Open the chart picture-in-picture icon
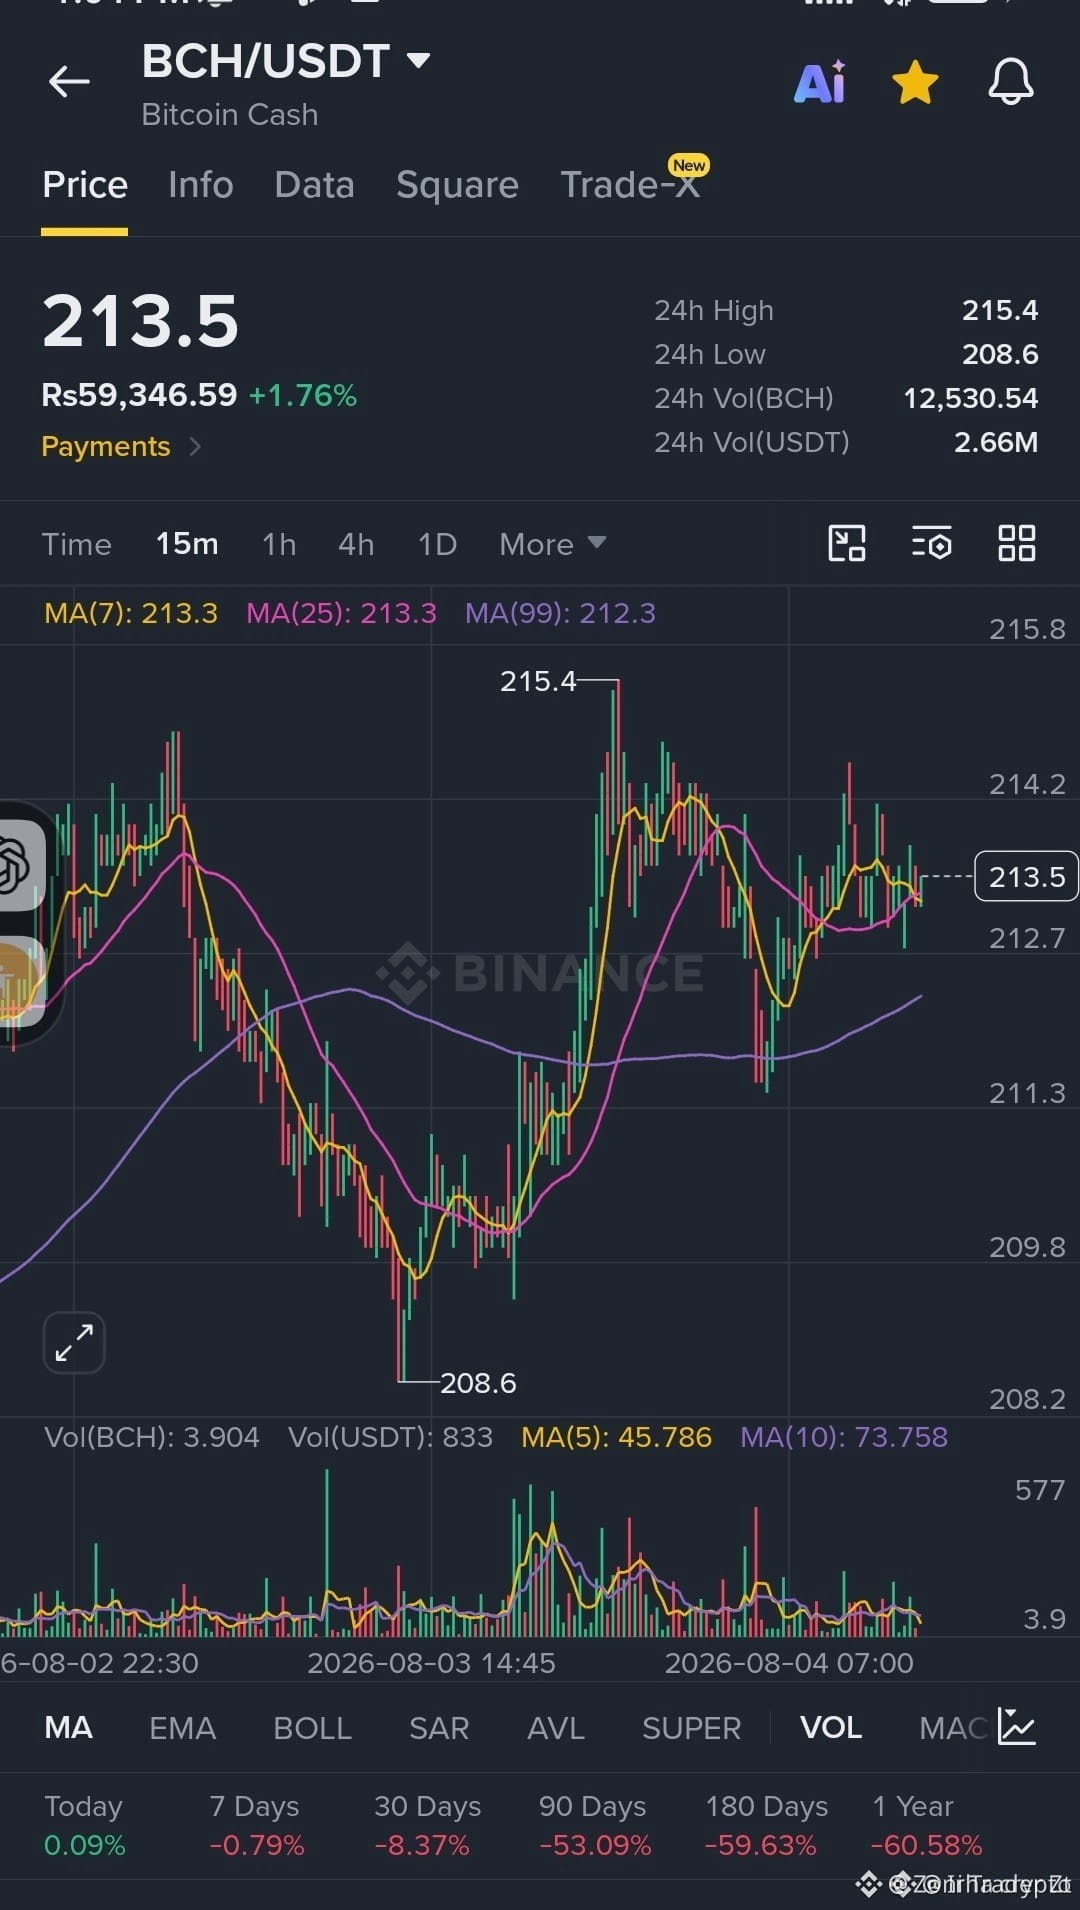 pyautogui.click(x=847, y=543)
